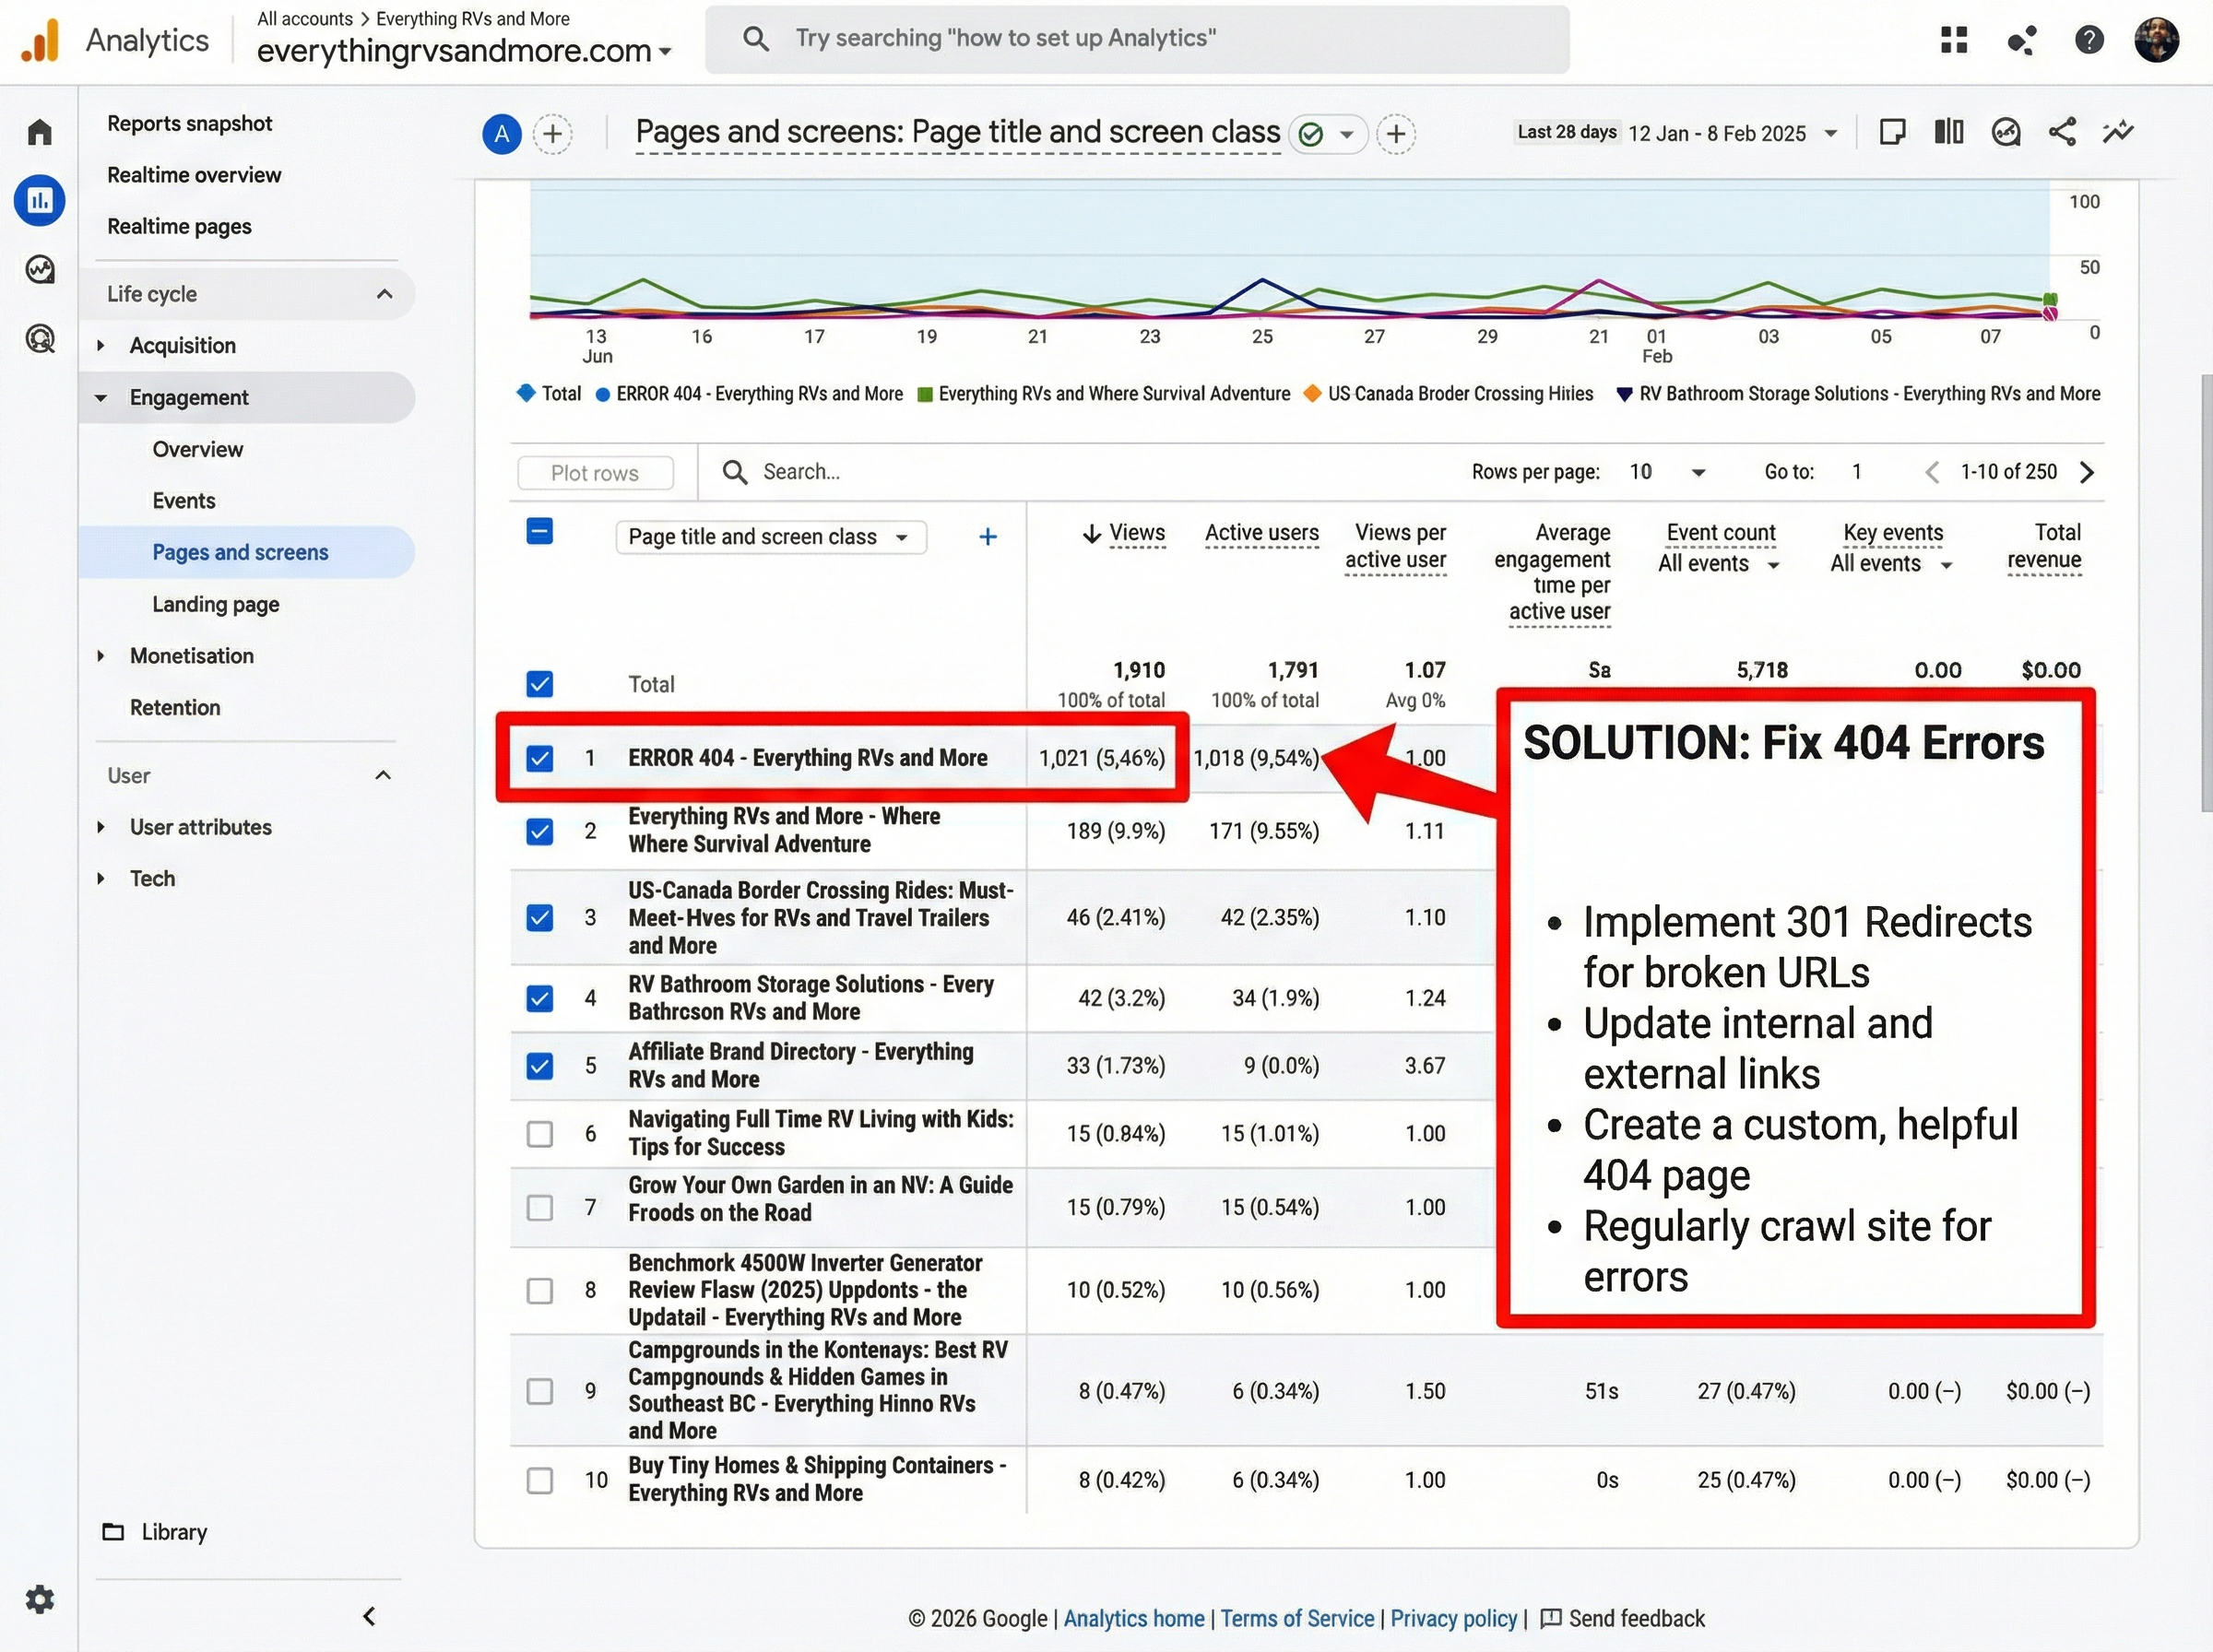
Task: Check the Navigating Full Time RV Living row
Action: pos(539,1133)
